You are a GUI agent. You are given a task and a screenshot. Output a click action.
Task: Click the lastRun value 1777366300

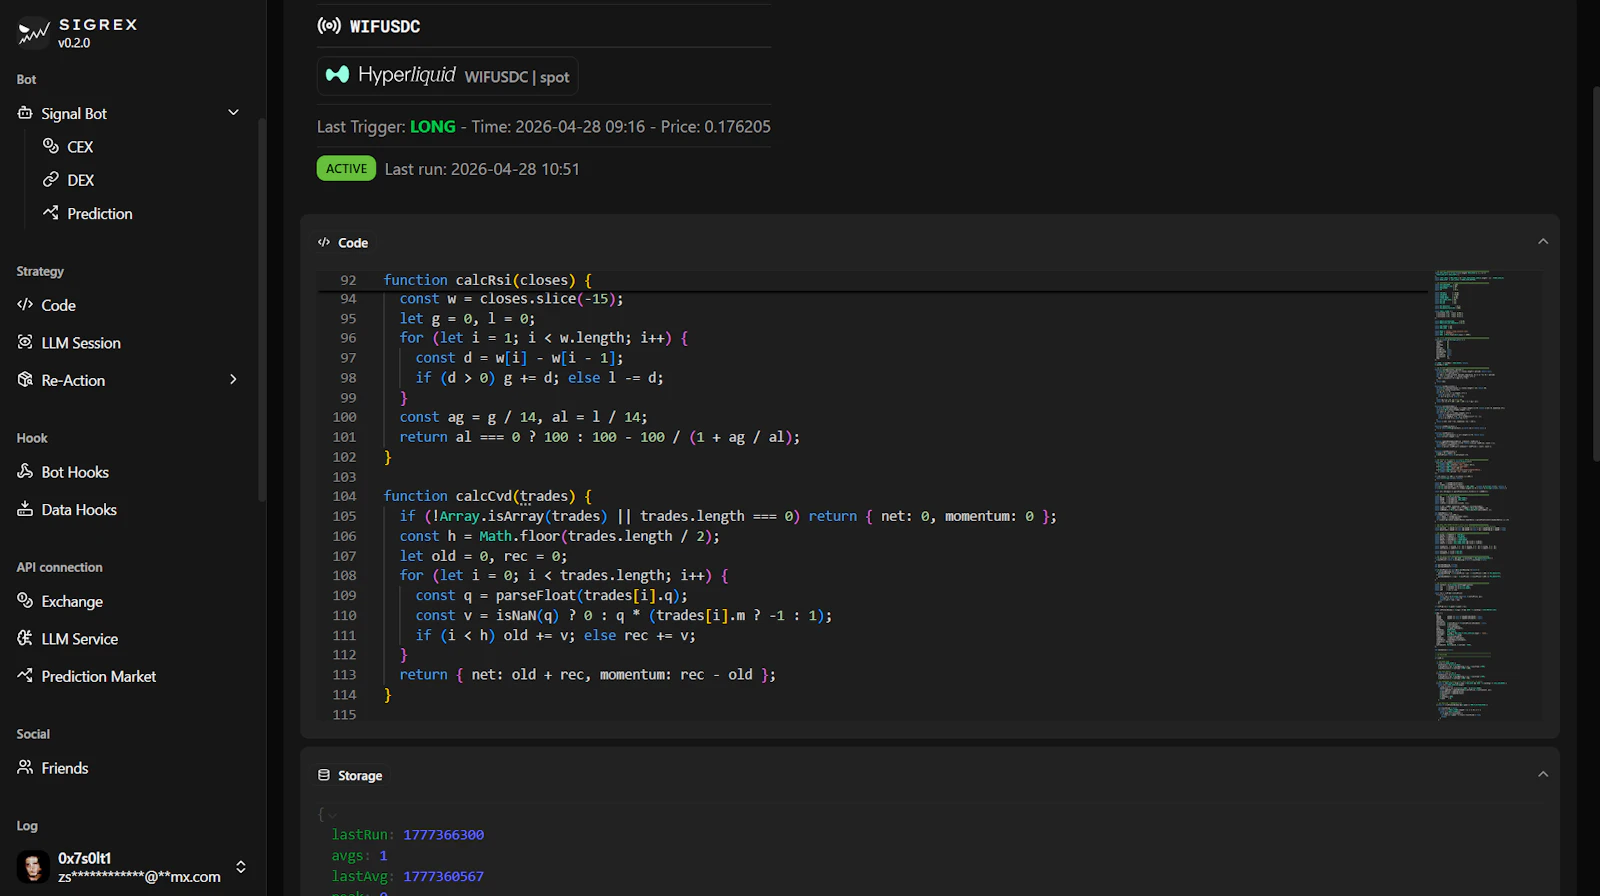tap(443, 834)
